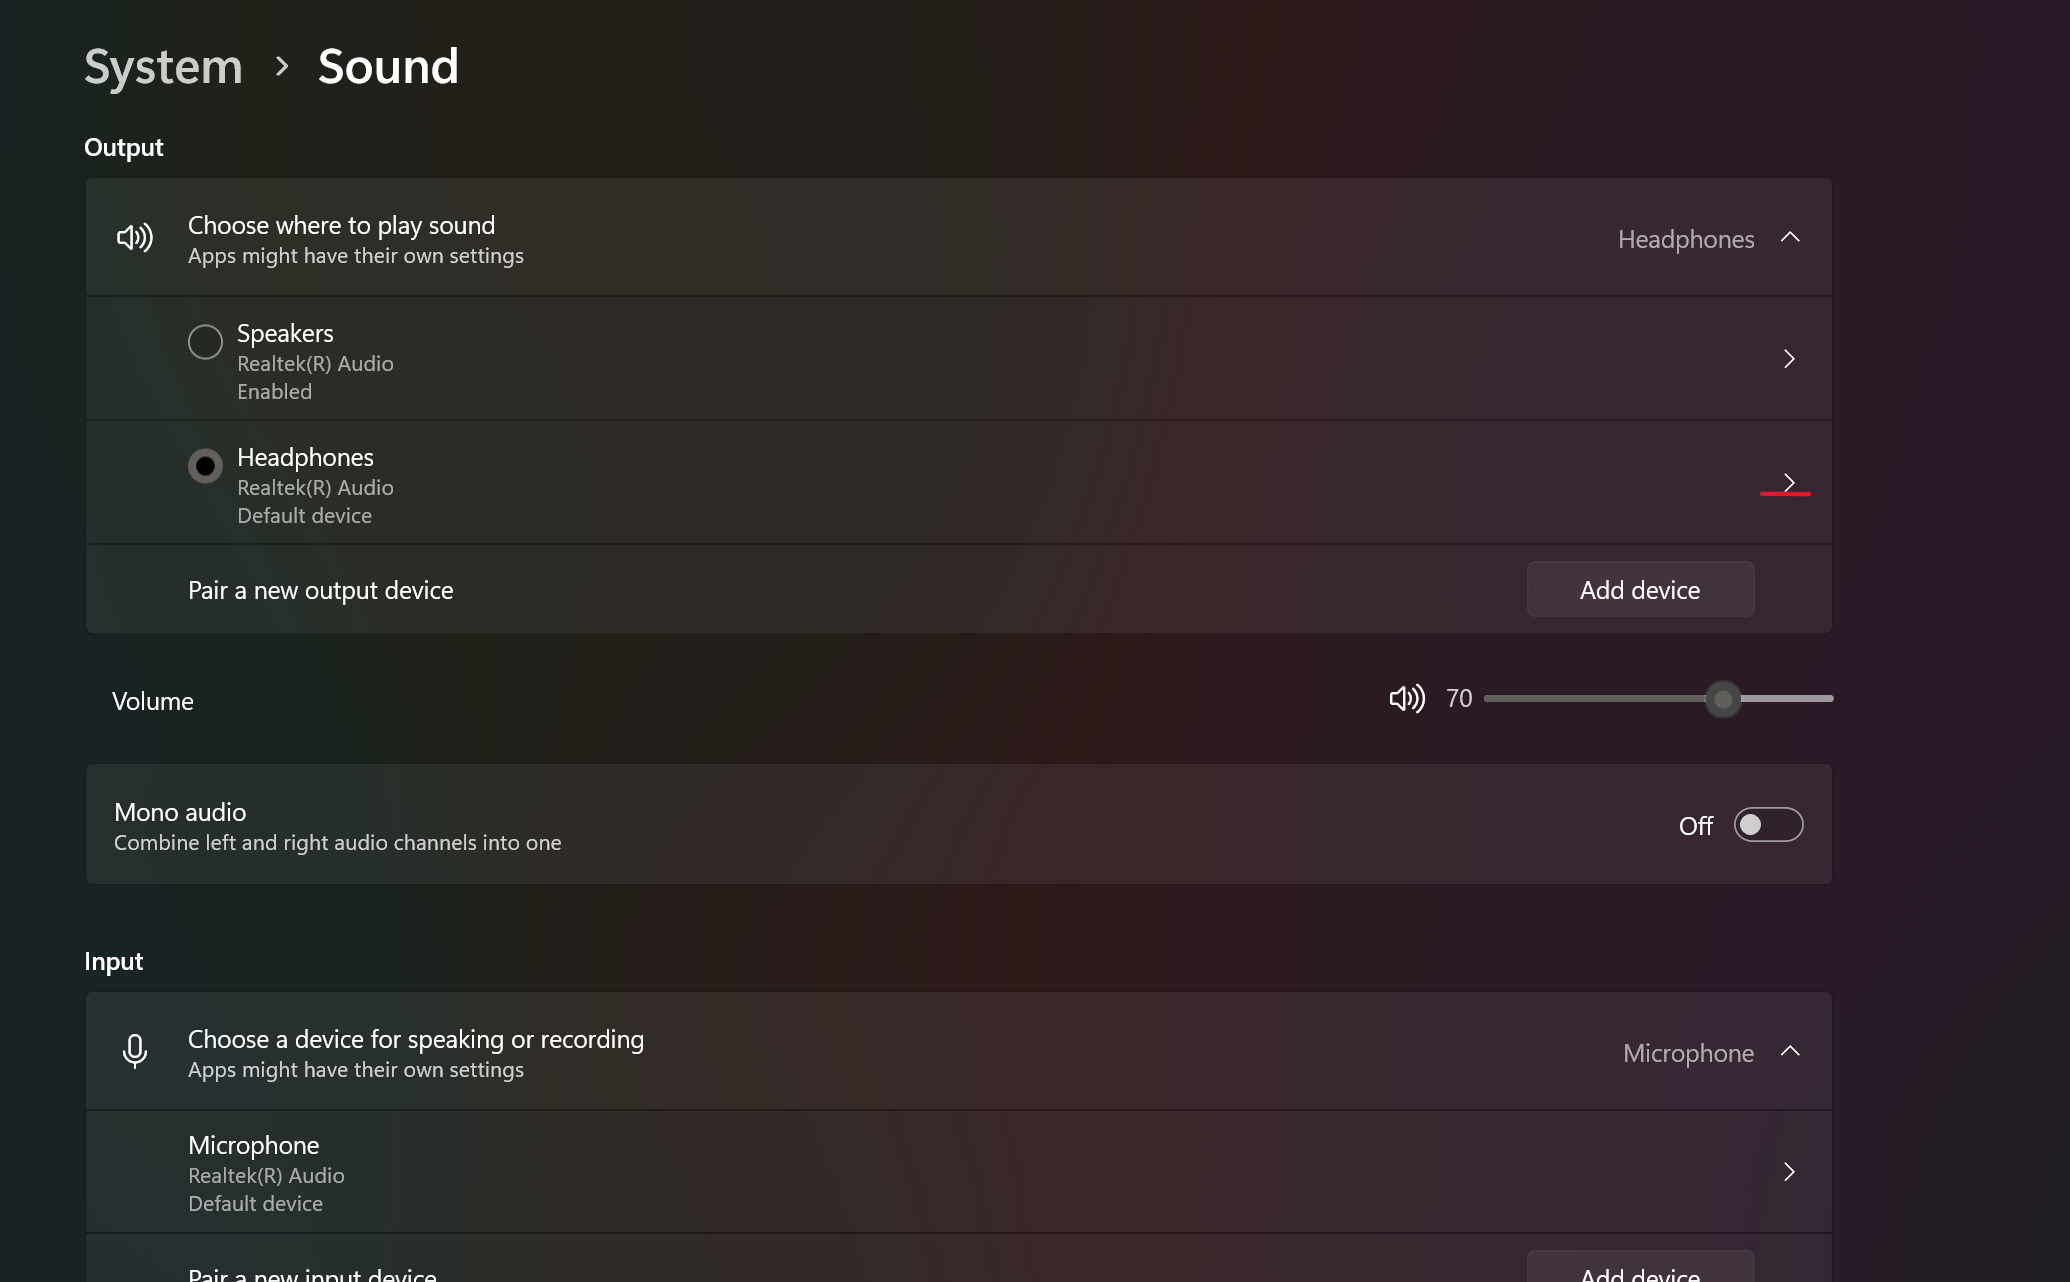The width and height of the screenshot is (2070, 1282).
Task: Click the Mono audio setting label
Action: [x=180, y=812]
